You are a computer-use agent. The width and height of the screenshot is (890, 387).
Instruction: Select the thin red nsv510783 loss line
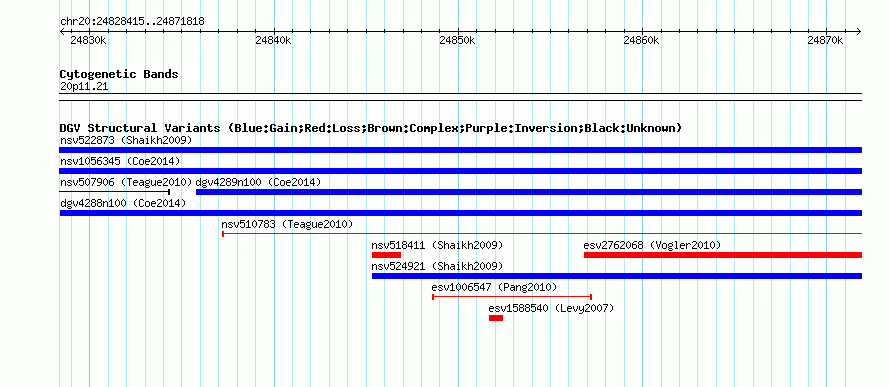pos(541,234)
